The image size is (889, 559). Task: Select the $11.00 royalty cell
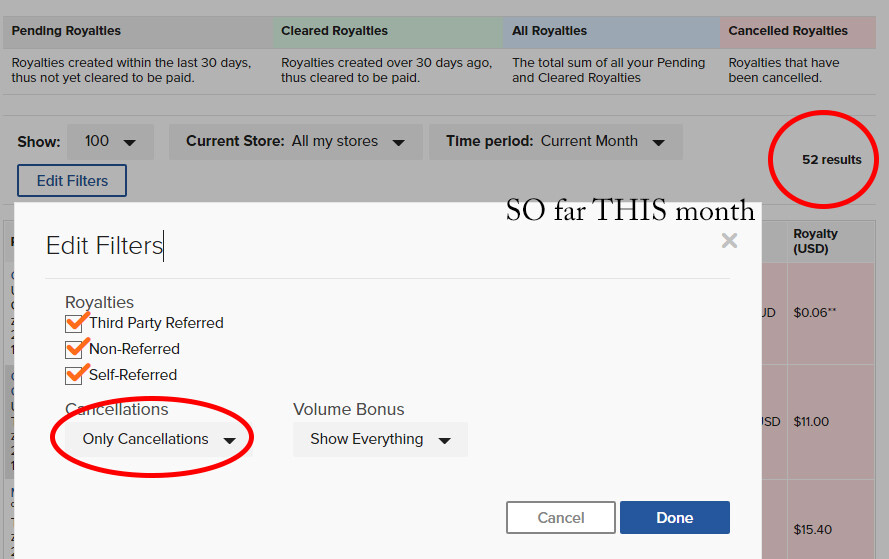coord(811,422)
